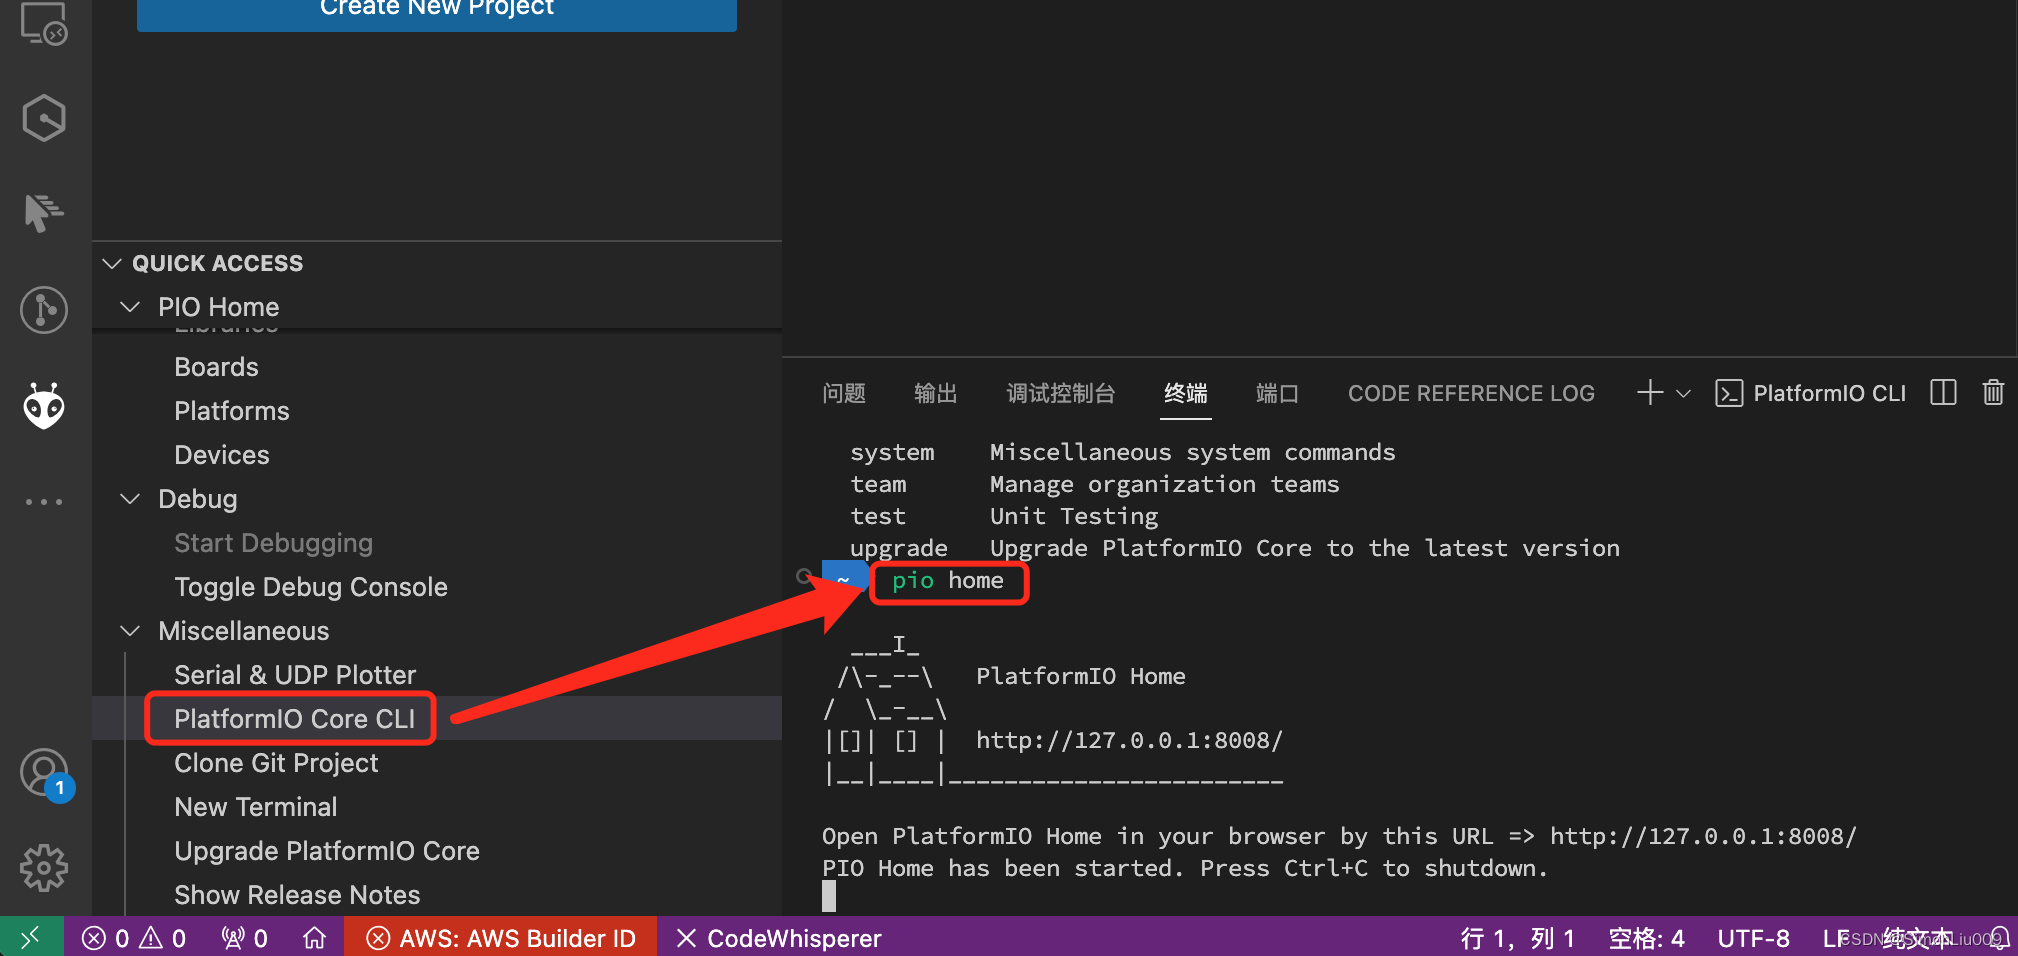Image resolution: width=2018 pixels, height=956 pixels.
Task: Click the Create New Project button
Action: 436,8
